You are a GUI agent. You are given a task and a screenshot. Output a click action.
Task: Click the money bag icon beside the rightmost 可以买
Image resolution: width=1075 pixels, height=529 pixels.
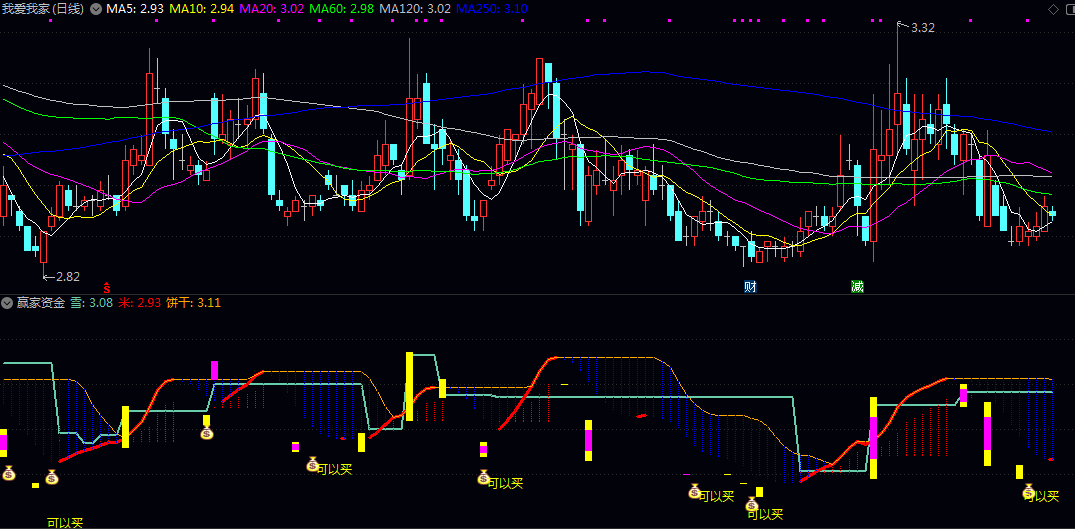coord(1028,491)
